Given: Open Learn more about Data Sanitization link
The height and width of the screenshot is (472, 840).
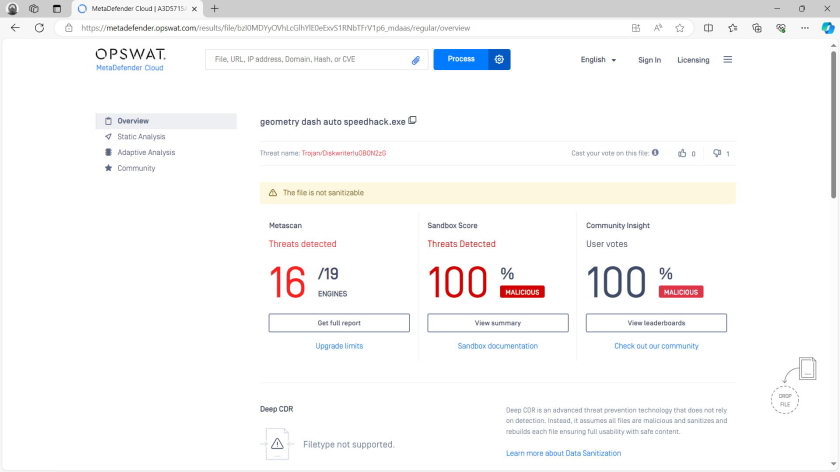Looking at the screenshot, I should (563, 453).
